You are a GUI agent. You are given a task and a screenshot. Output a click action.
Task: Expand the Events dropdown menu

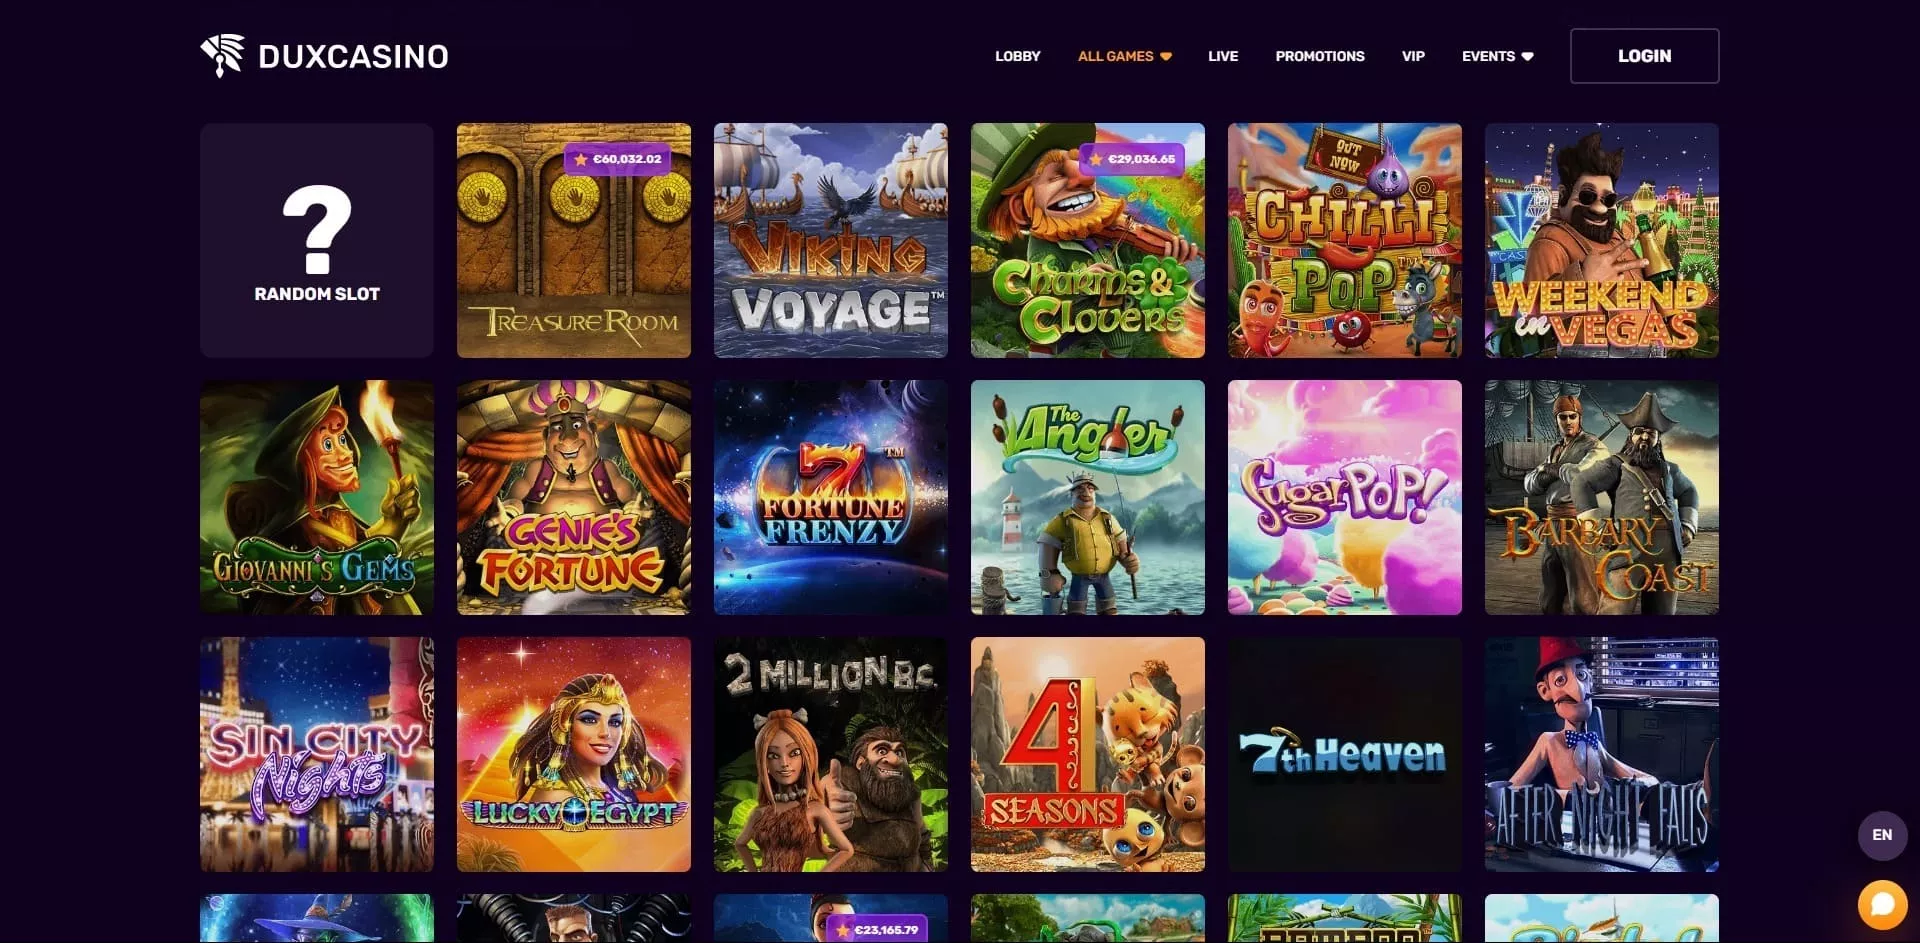click(1497, 56)
